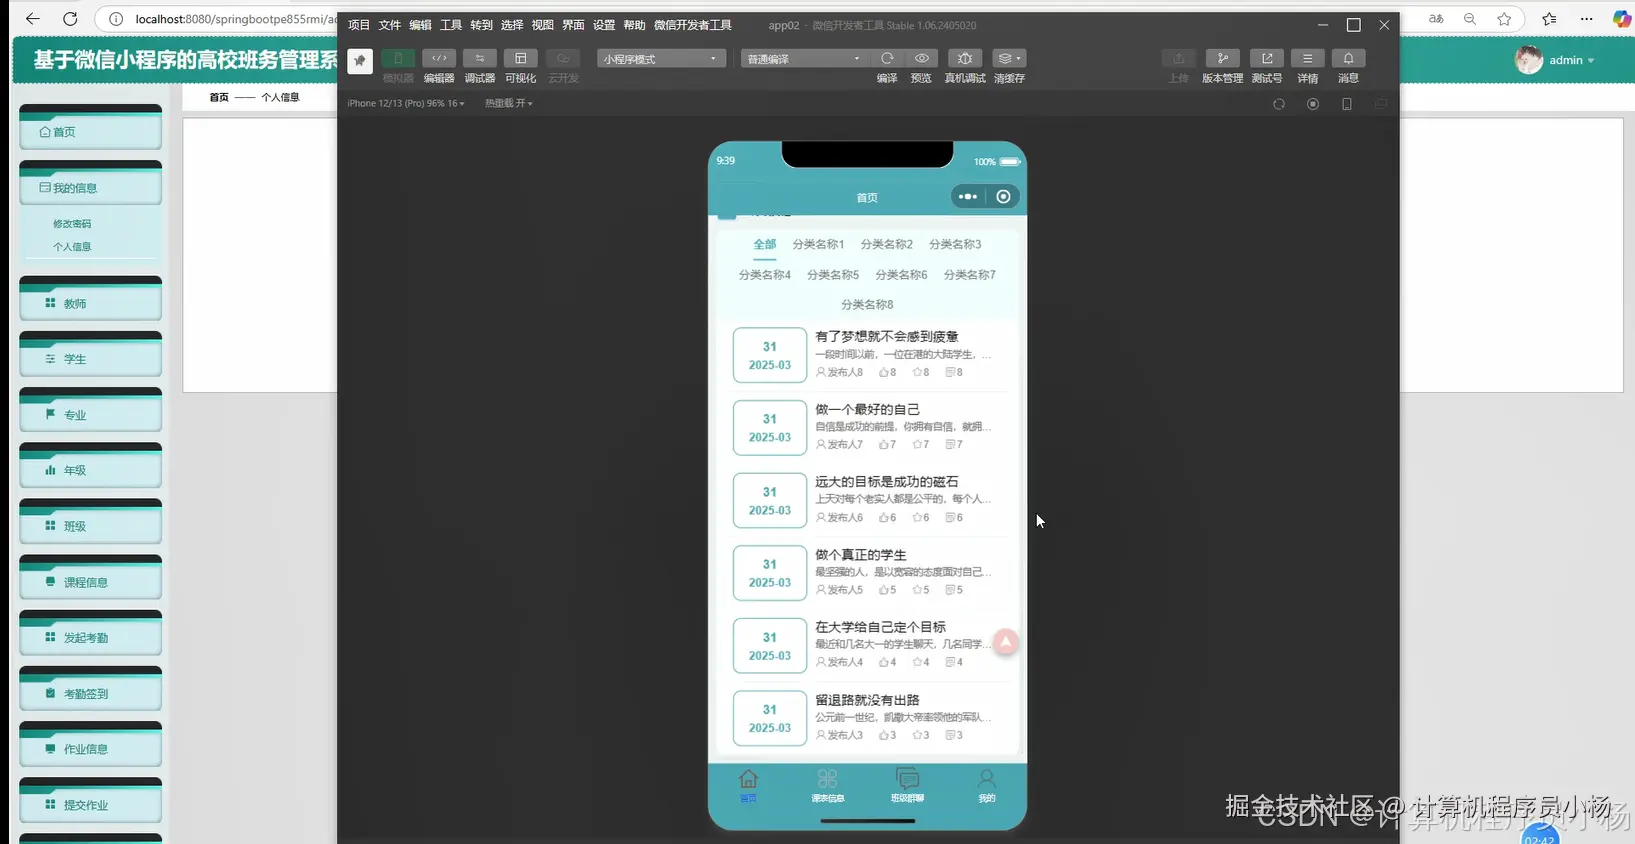The image size is (1635, 844).
Task: Select the 分类名称5 category tab
Action: pos(833,275)
